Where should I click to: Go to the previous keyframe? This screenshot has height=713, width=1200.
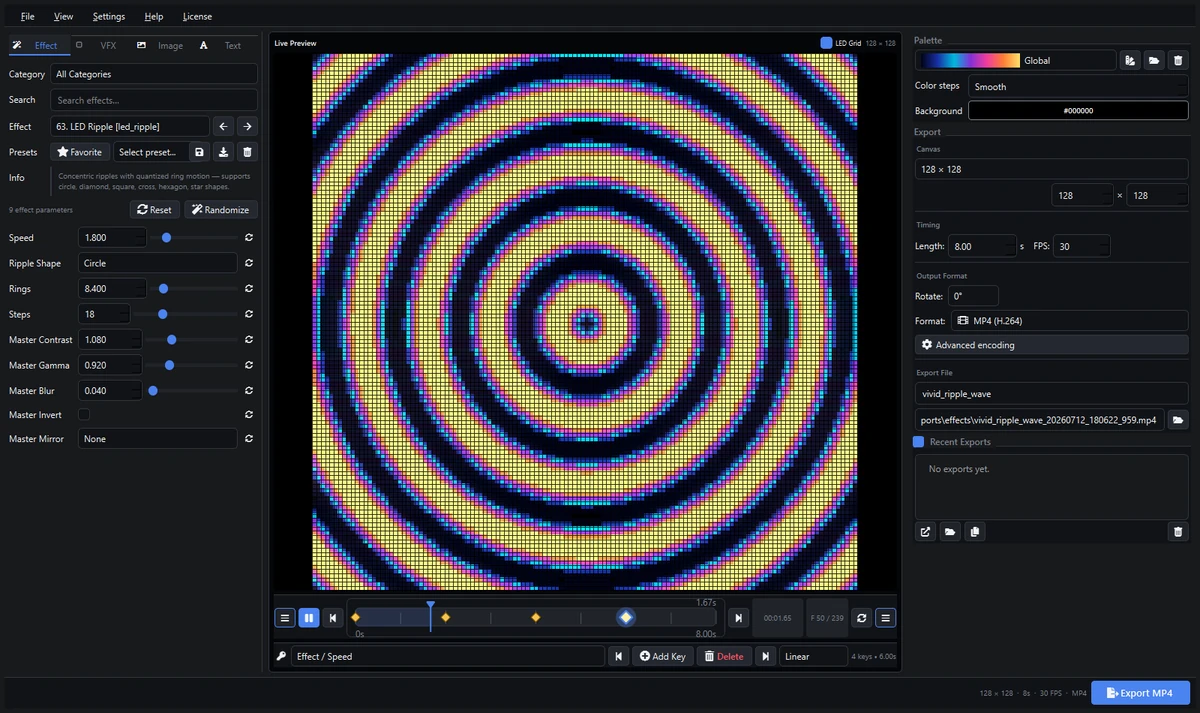(619, 656)
